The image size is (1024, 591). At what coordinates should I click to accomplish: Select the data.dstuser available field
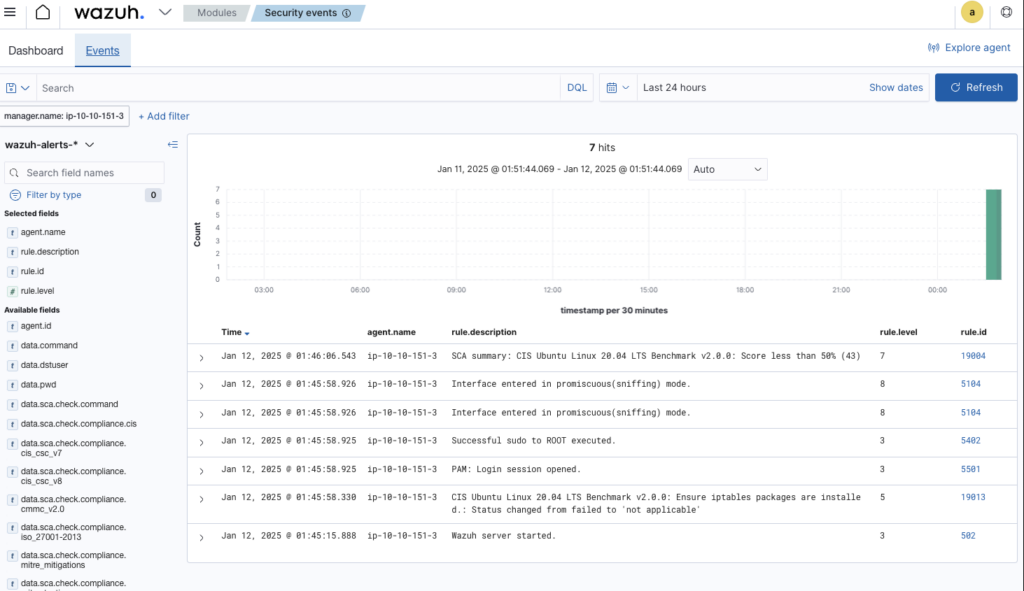point(44,365)
